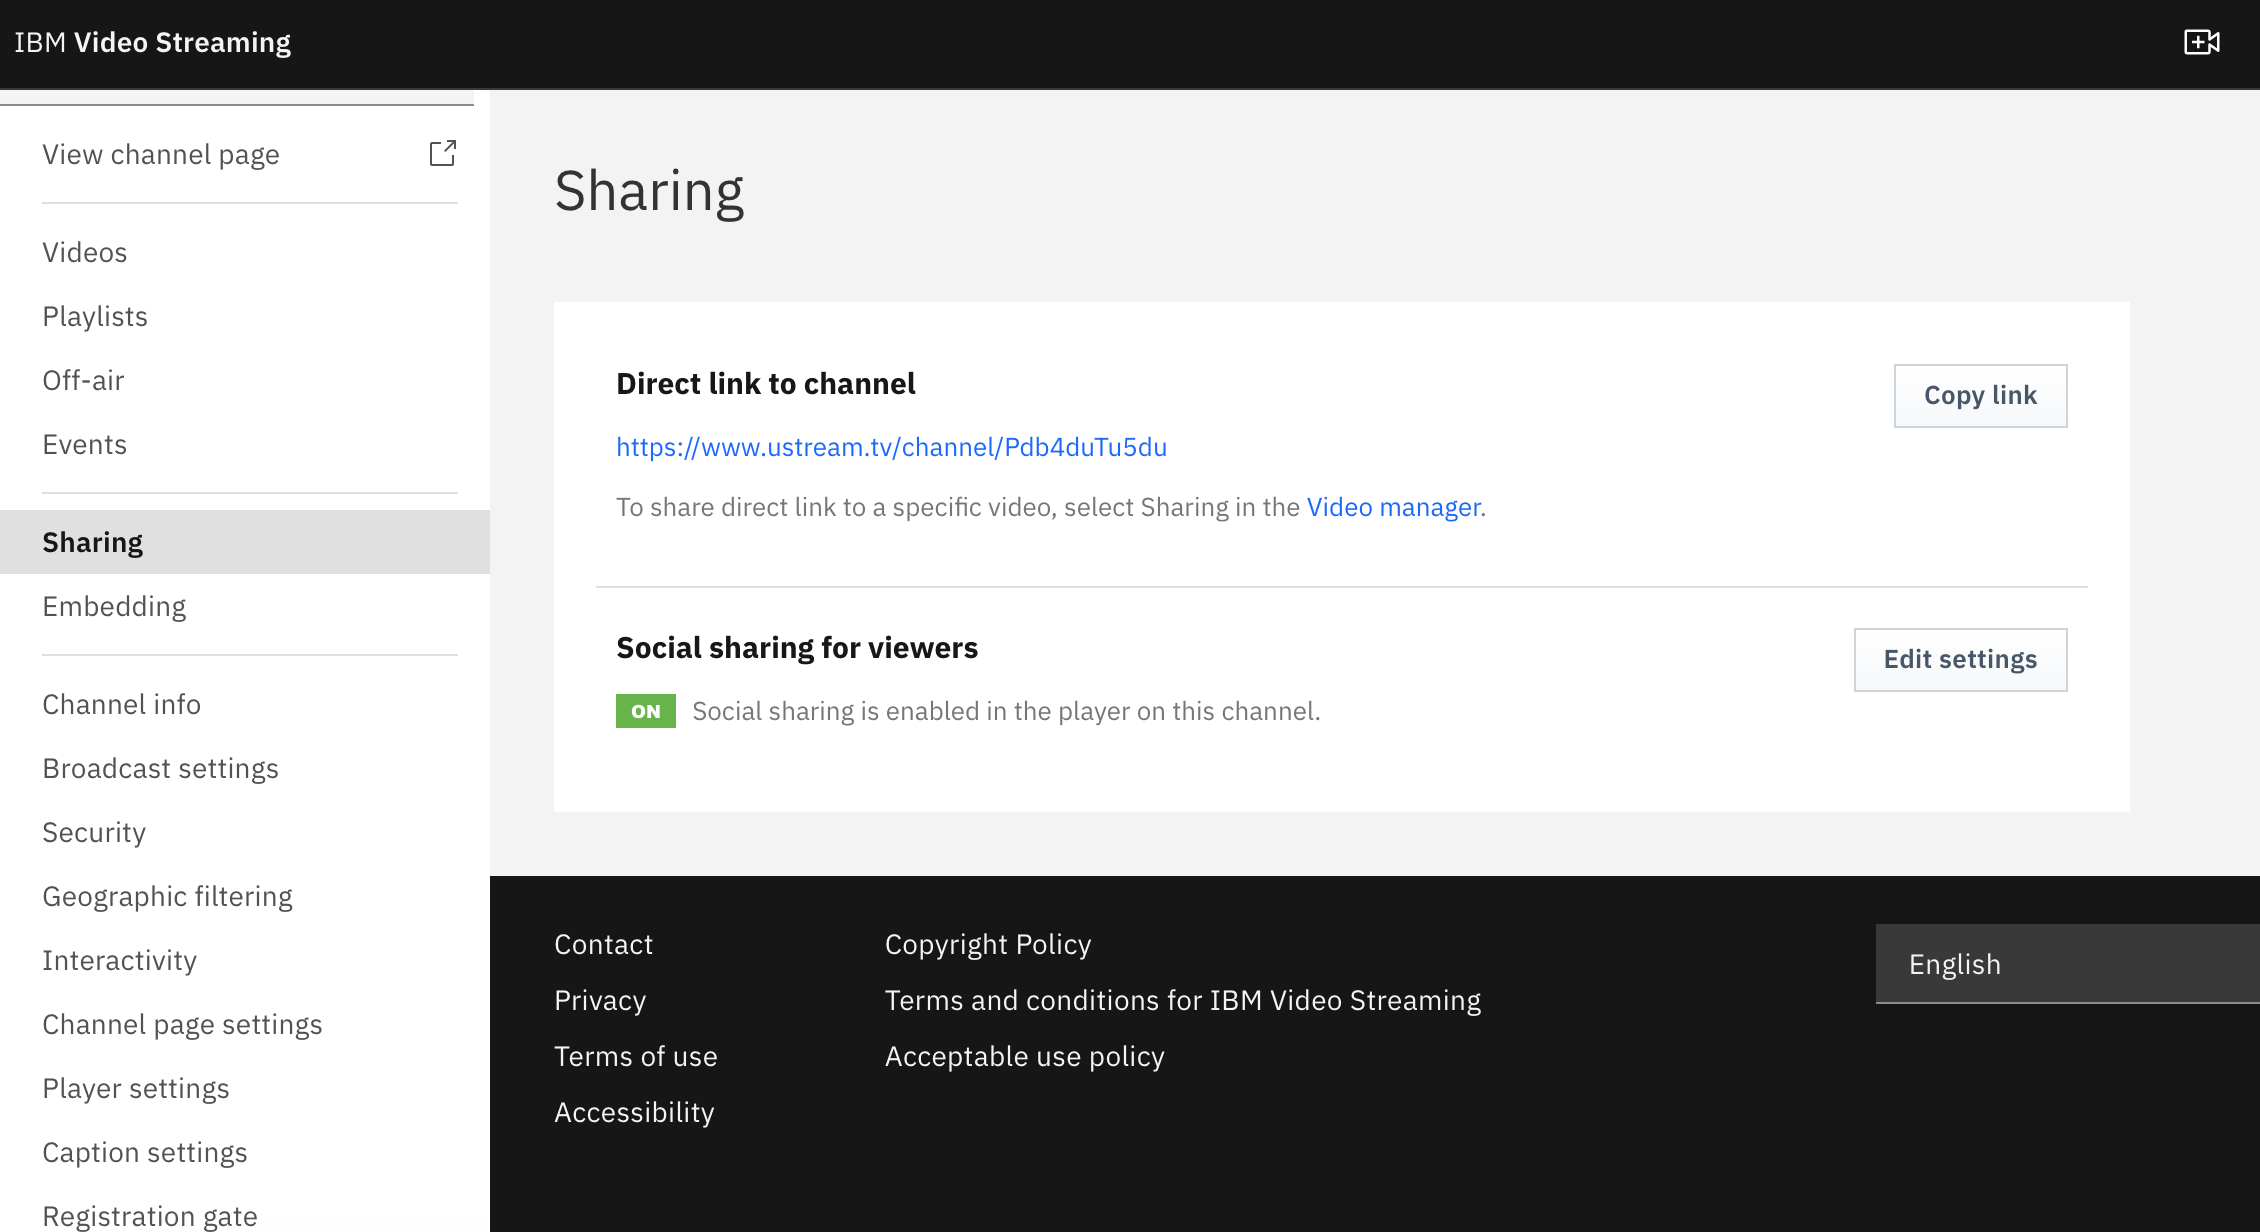This screenshot has height=1232, width=2260.
Task: Click the text 'Social sharing is enabled in the player'
Action: coord(910,711)
